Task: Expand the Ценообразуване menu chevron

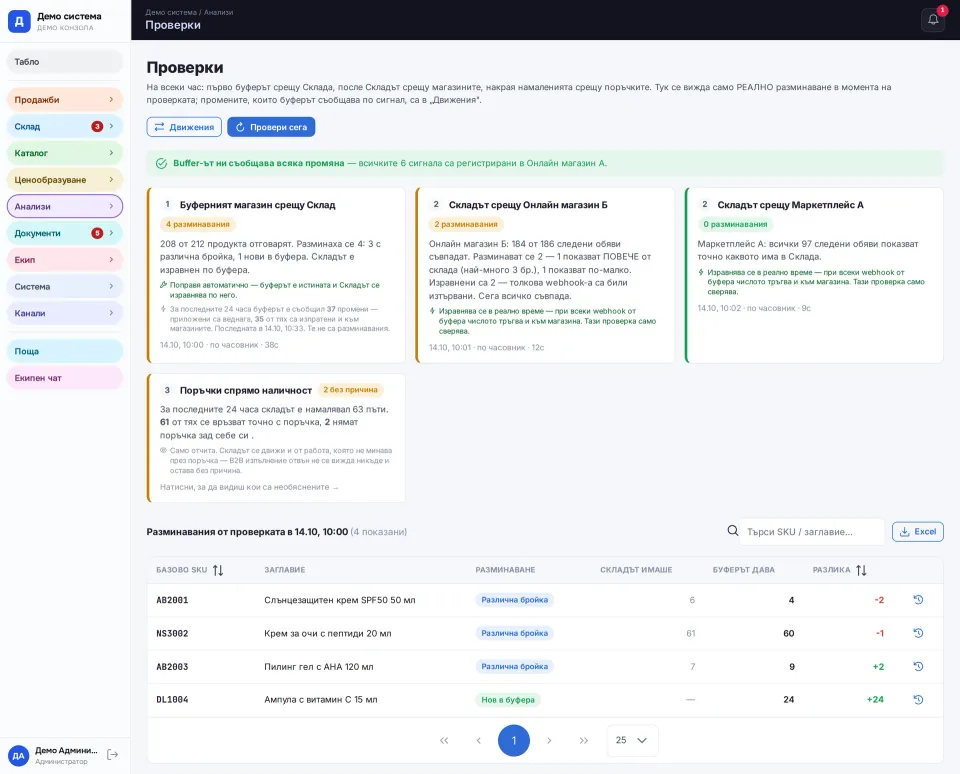Action: (x=111, y=179)
